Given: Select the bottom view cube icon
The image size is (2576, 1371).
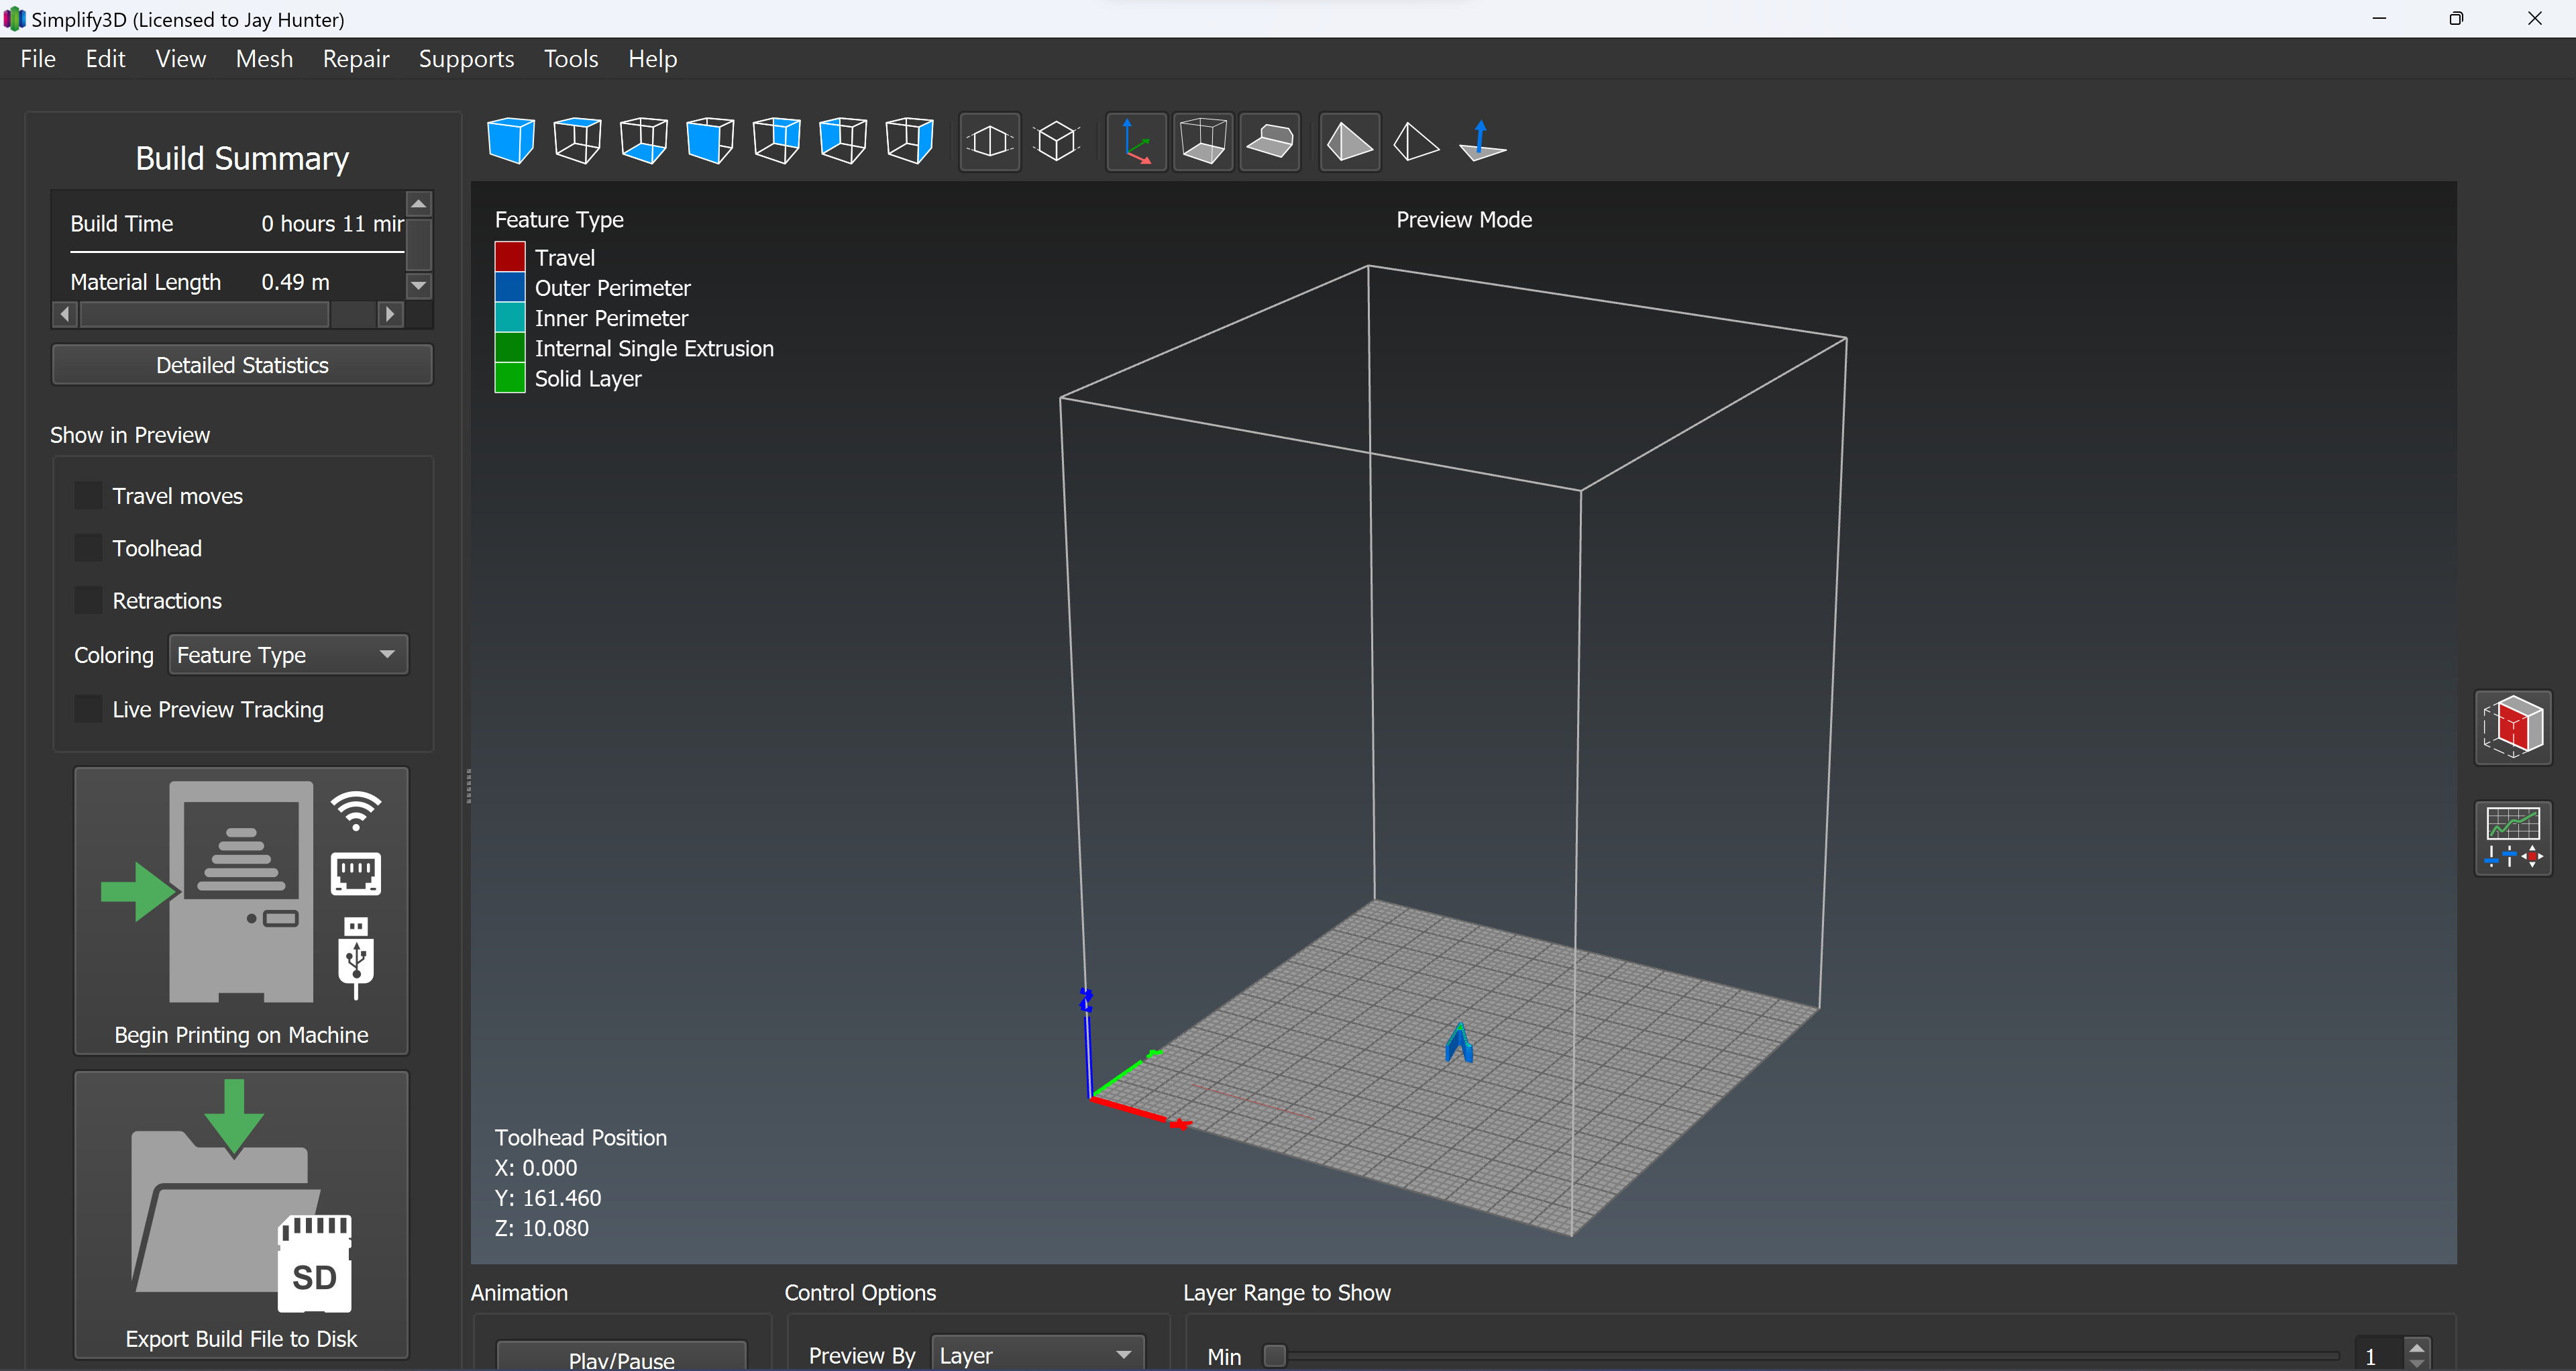Looking at the screenshot, I should pyautogui.click(x=644, y=141).
